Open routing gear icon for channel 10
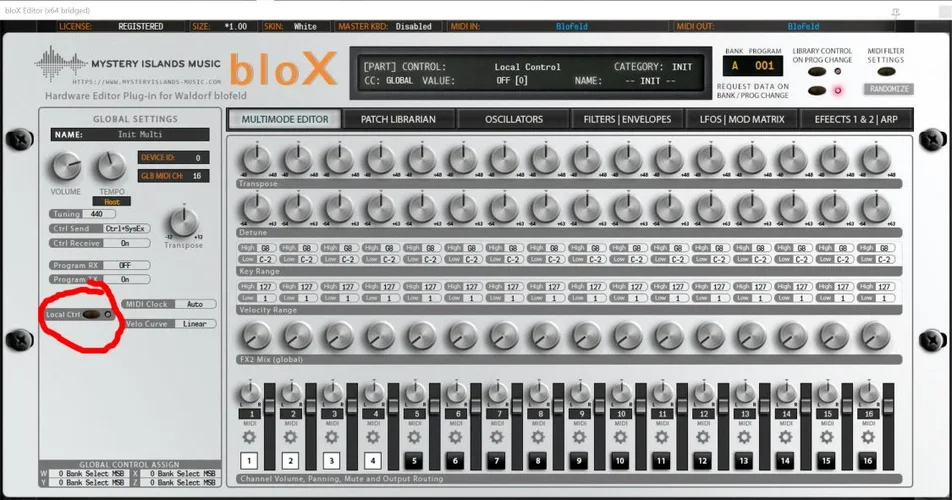This screenshot has width=952, height=500. 620,437
